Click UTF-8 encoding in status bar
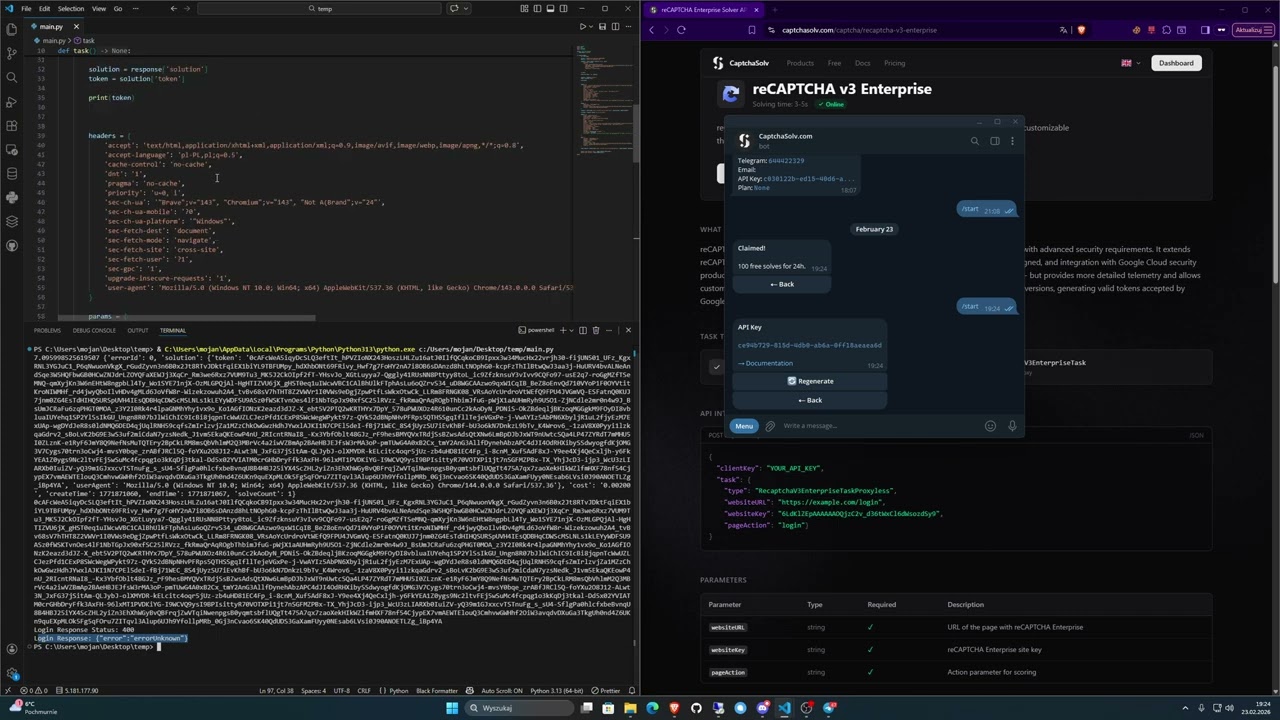Screen dimensions: 1280x720 (341, 691)
